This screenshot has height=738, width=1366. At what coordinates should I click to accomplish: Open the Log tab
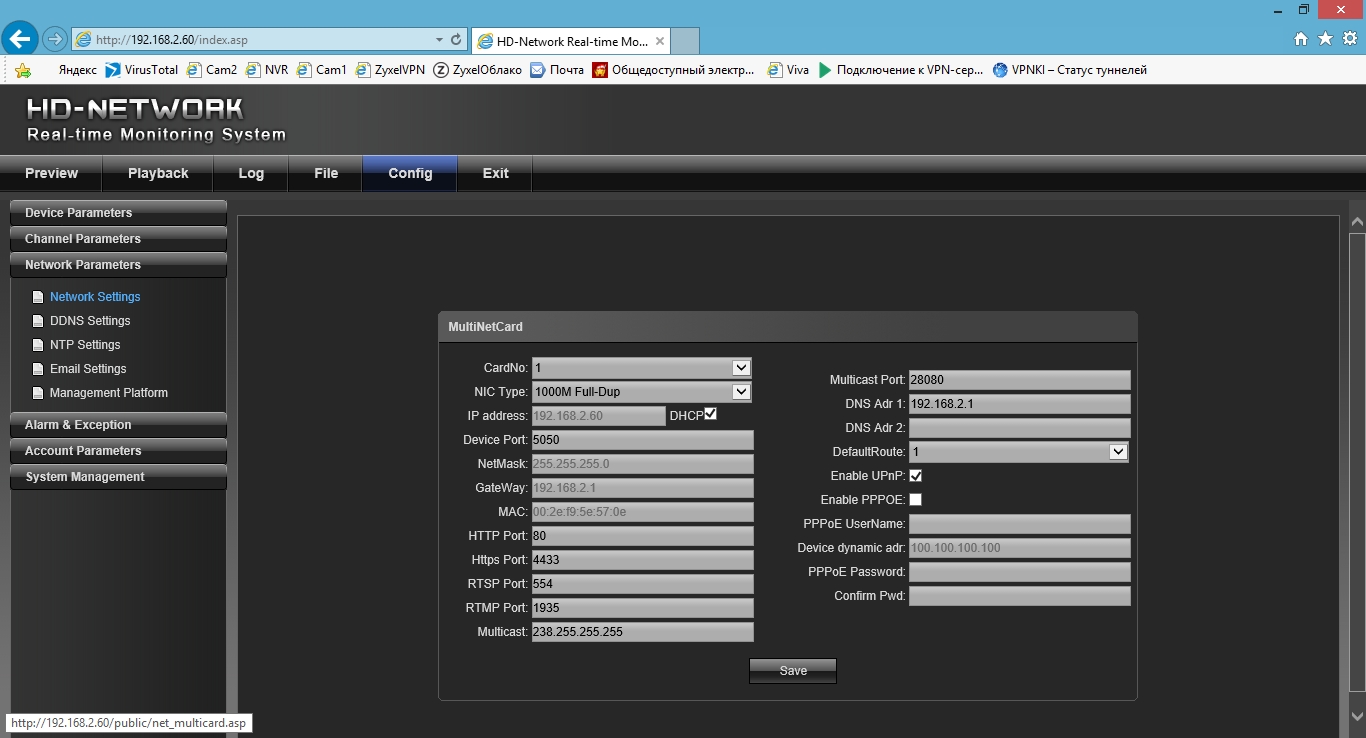[x=251, y=173]
